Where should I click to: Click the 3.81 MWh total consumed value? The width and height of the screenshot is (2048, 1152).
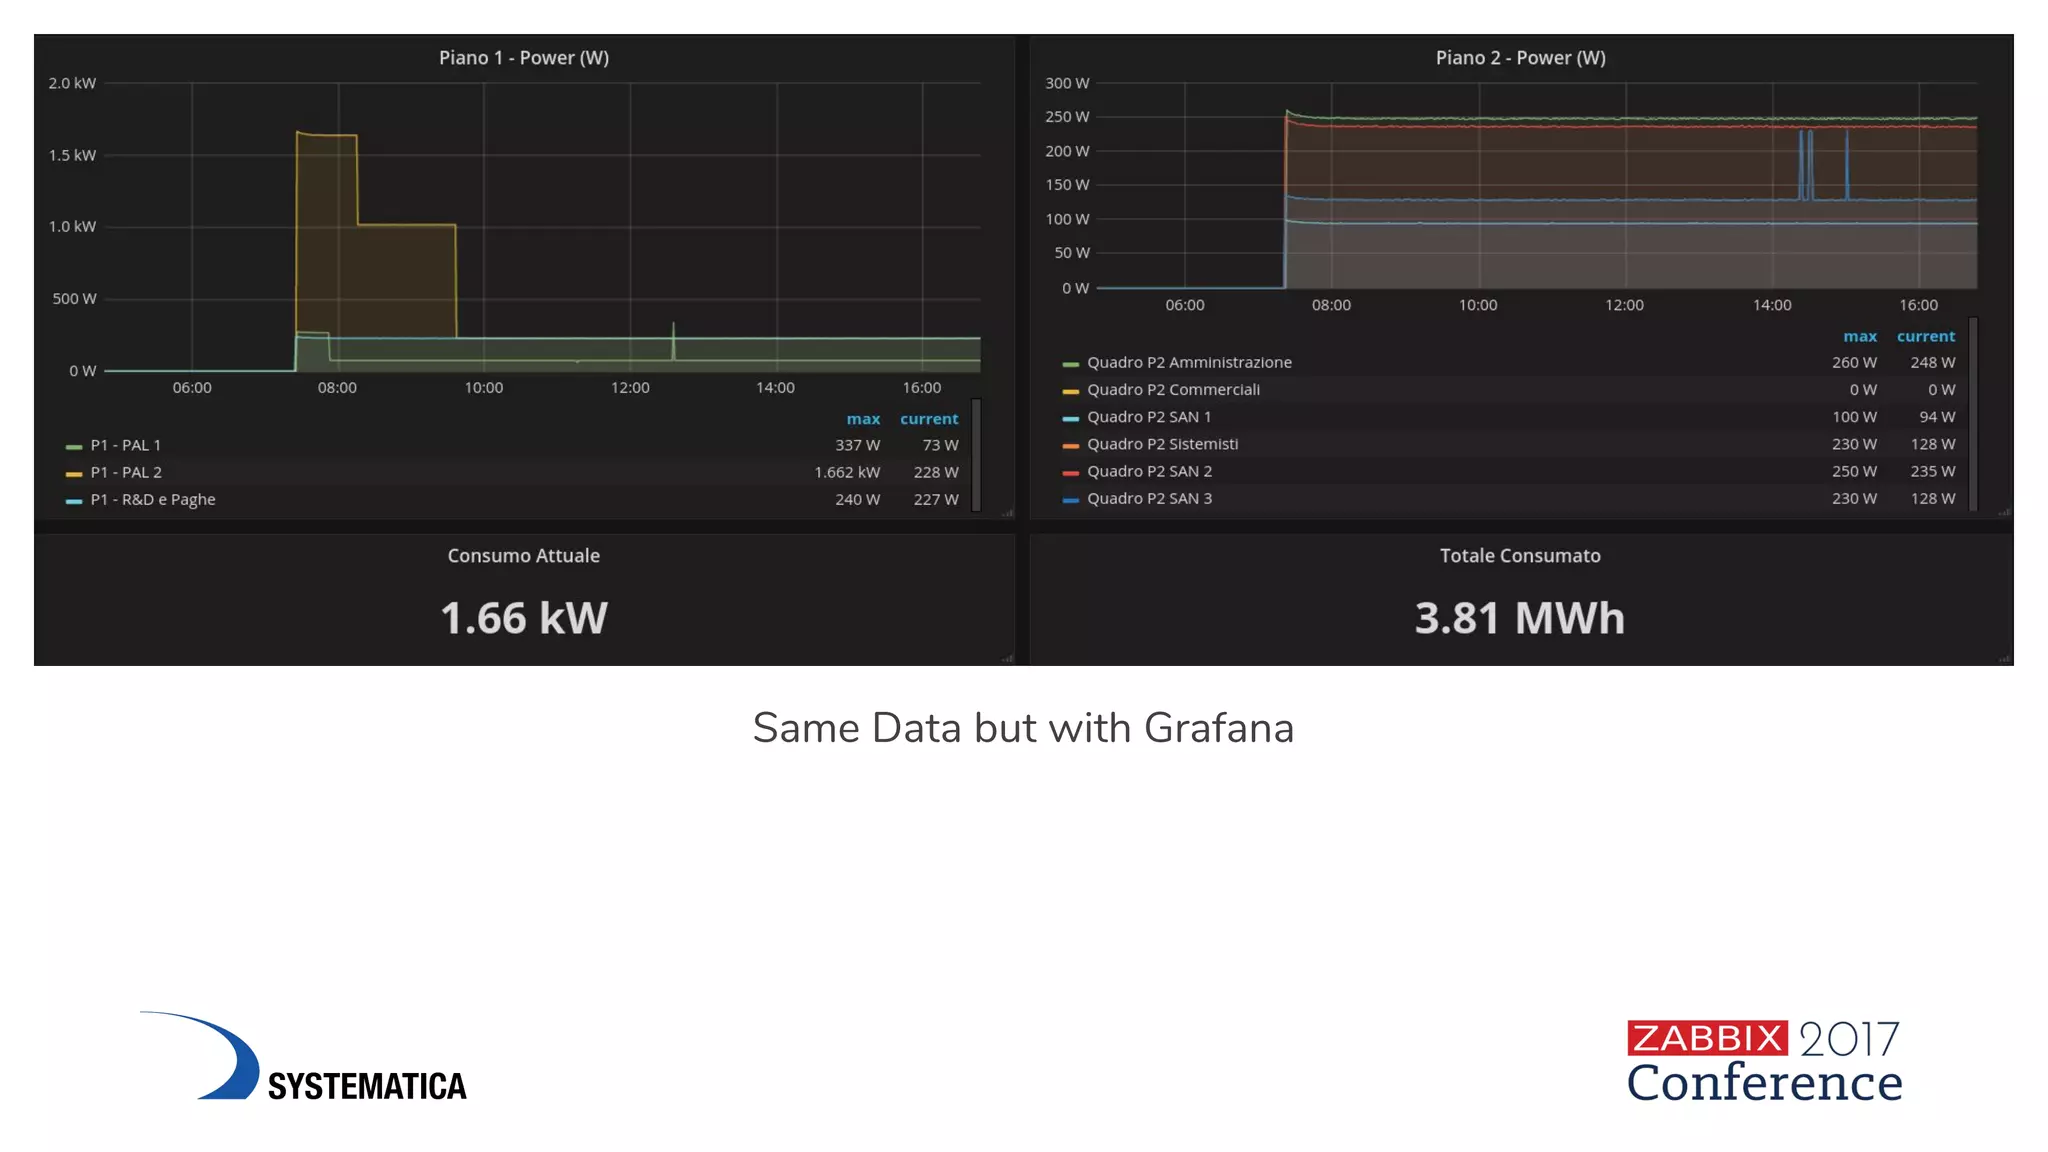tap(1520, 618)
